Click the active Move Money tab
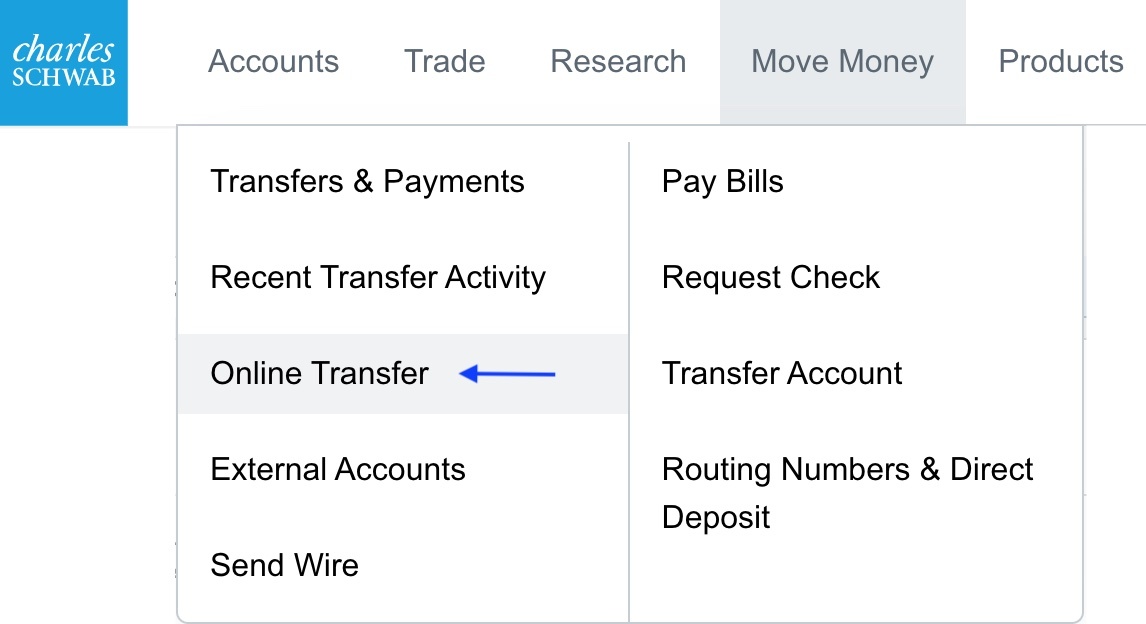The width and height of the screenshot is (1146, 624). (842, 62)
